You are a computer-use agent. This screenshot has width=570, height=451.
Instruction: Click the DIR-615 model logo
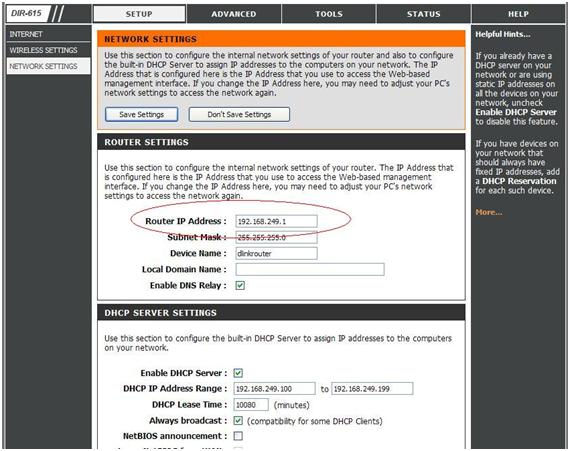(27, 13)
